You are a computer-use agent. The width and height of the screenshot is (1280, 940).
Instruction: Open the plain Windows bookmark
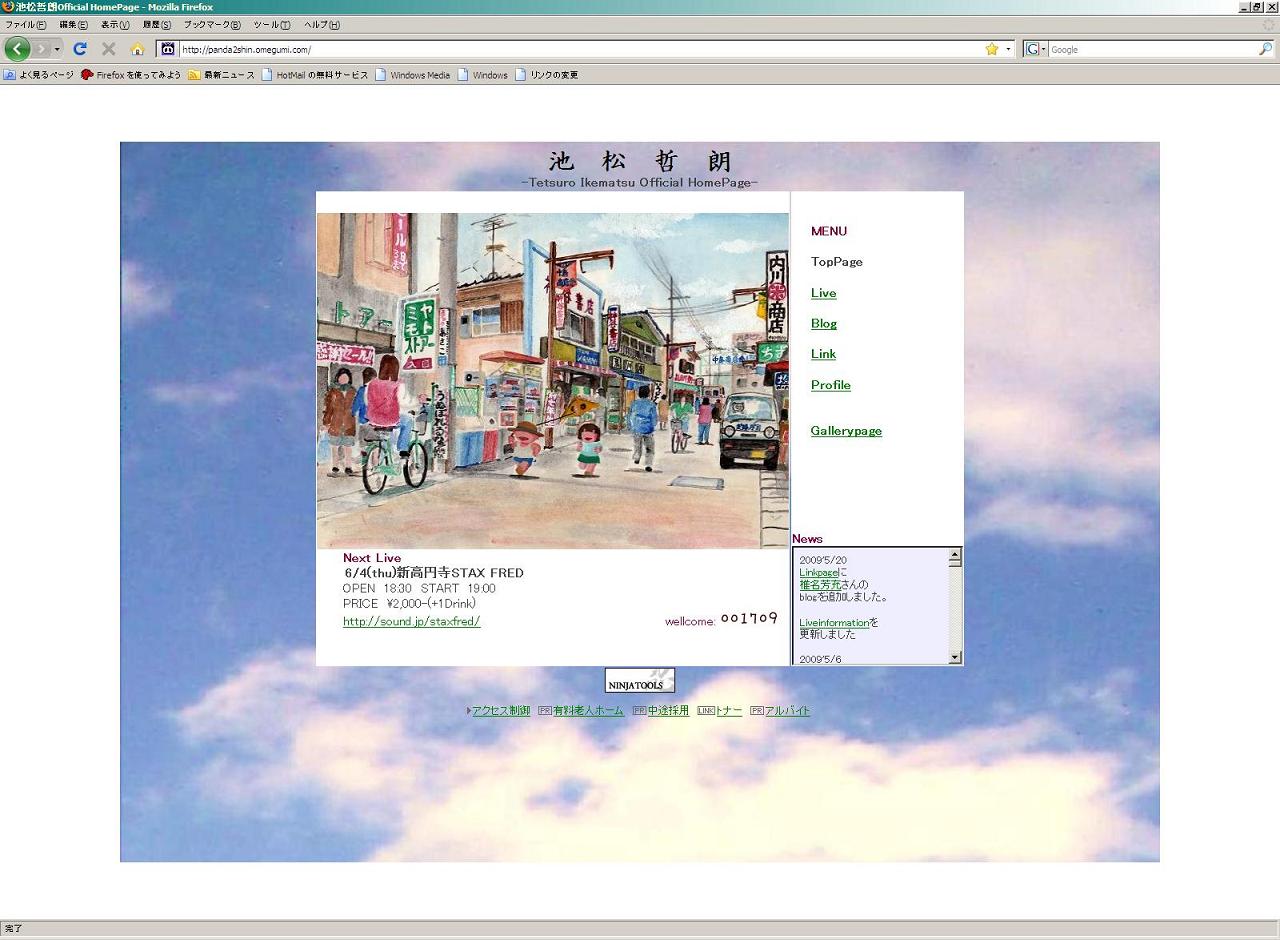point(483,75)
